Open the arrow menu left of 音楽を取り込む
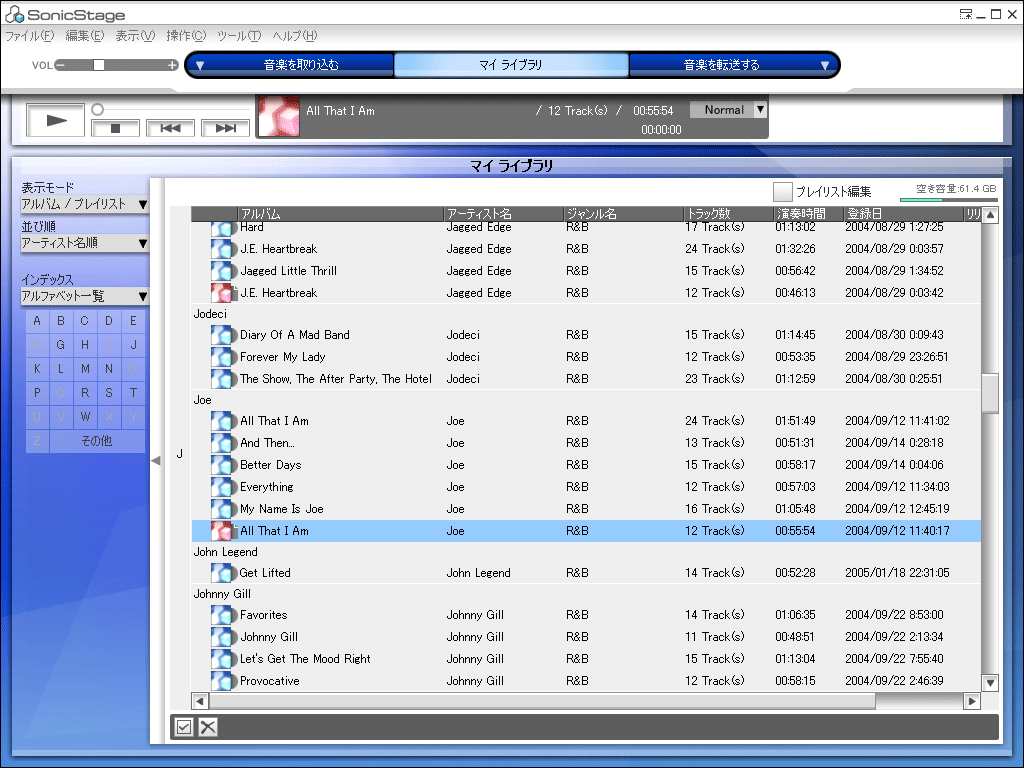1024x768 pixels. point(200,65)
